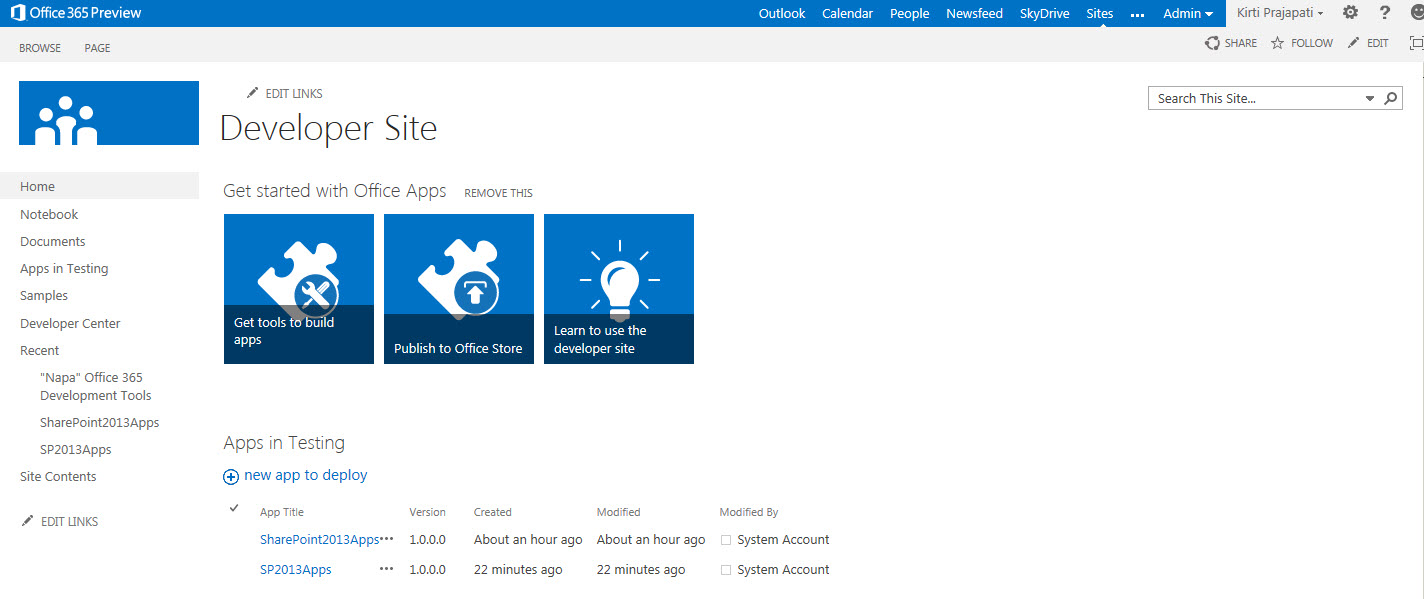Image resolution: width=1424 pixels, height=599 pixels.
Task: Open the Kirti Prajapati user menu
Action: 1280,13
